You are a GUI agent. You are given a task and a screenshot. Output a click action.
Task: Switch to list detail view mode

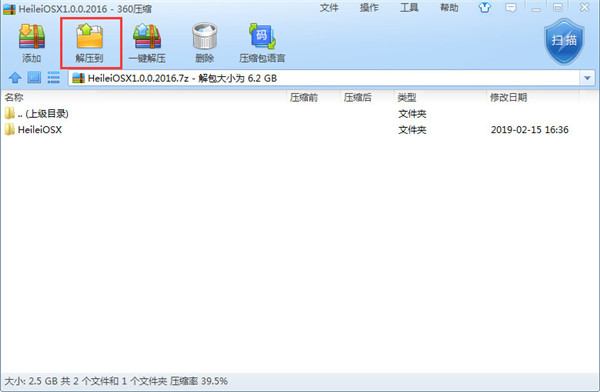[54, 78]
